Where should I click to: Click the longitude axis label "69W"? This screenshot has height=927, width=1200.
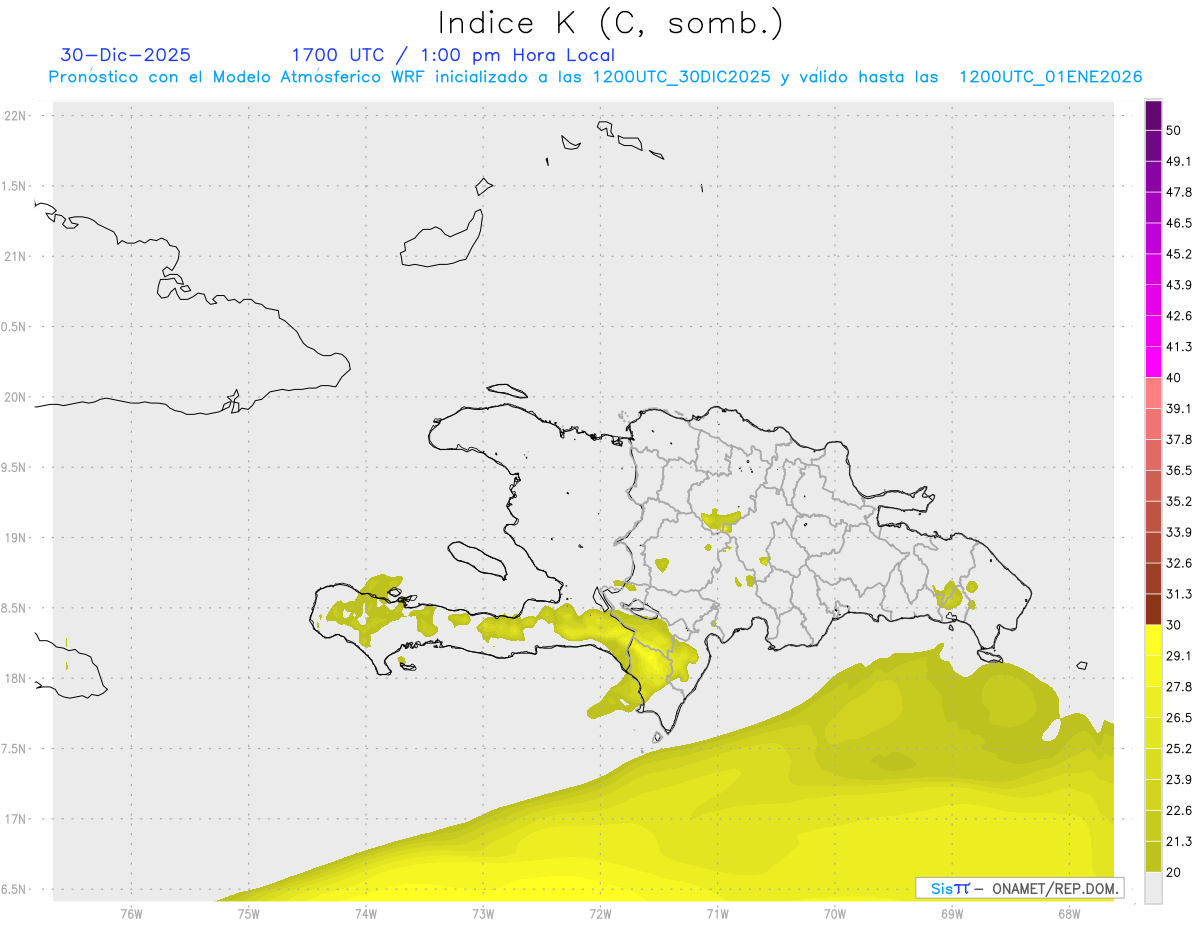click(x=951, y=913)
